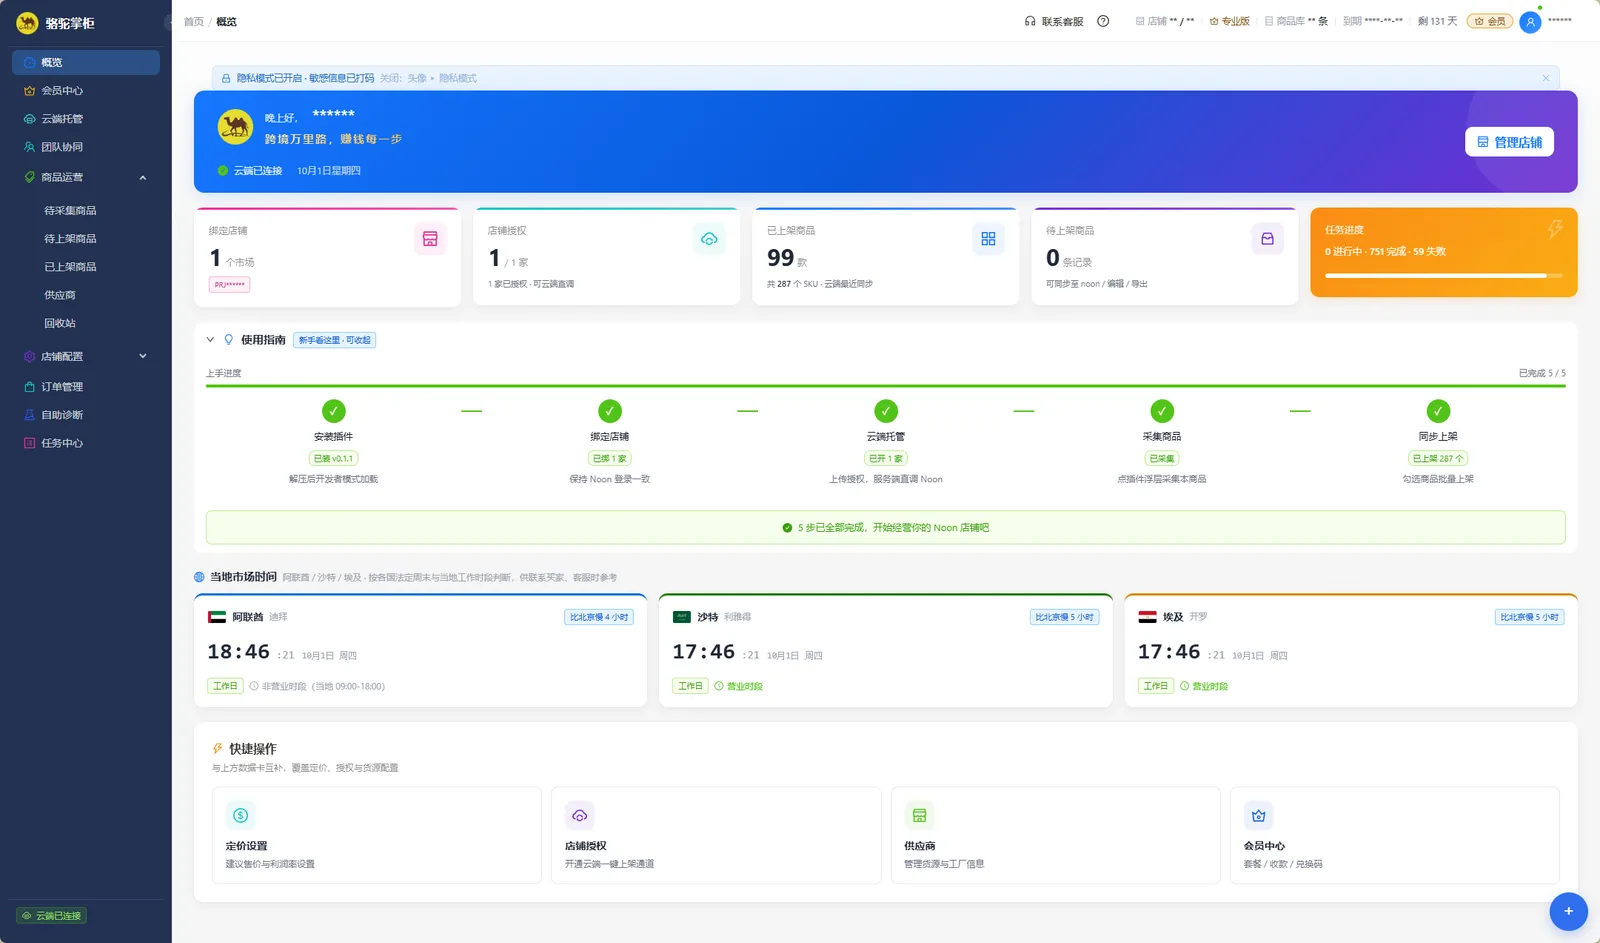The image size is (1600, 943).
Task: Open the 供应商 quick action card
Action: [1055, 835]
